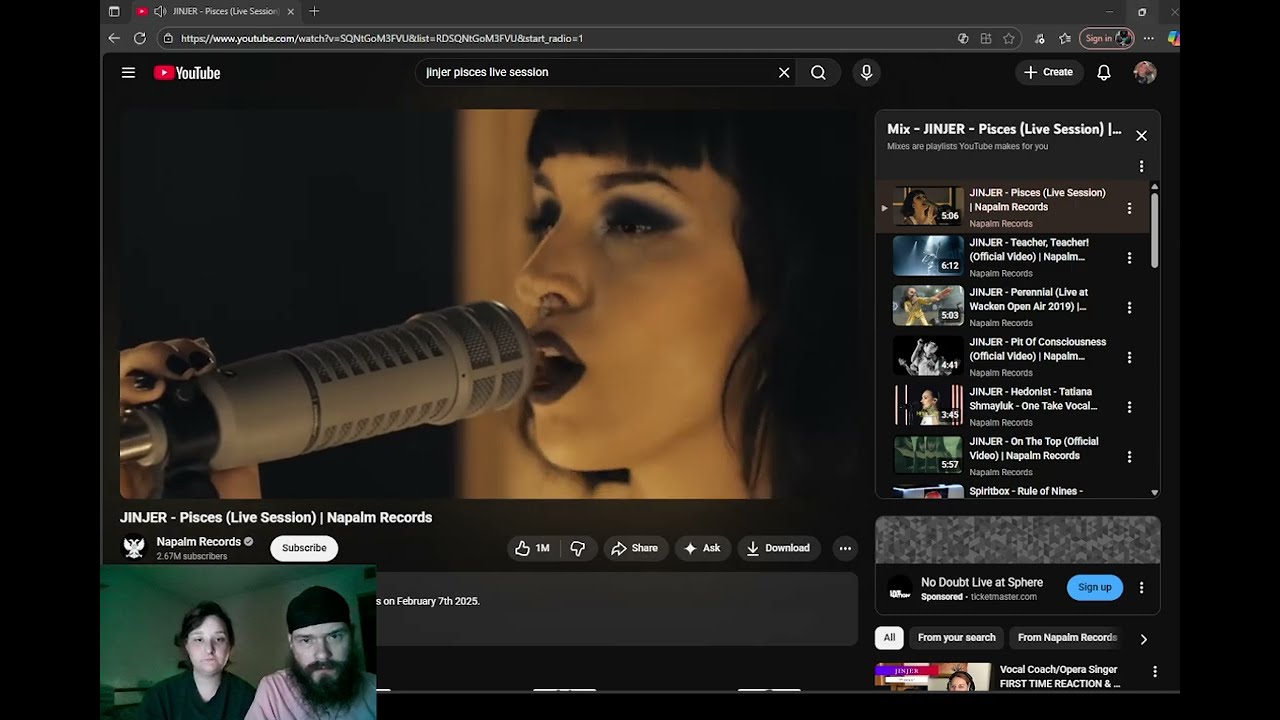1280x720 pixels.
Task: Open options for Pit Of Consciousness item
Action: point(1129,357)
